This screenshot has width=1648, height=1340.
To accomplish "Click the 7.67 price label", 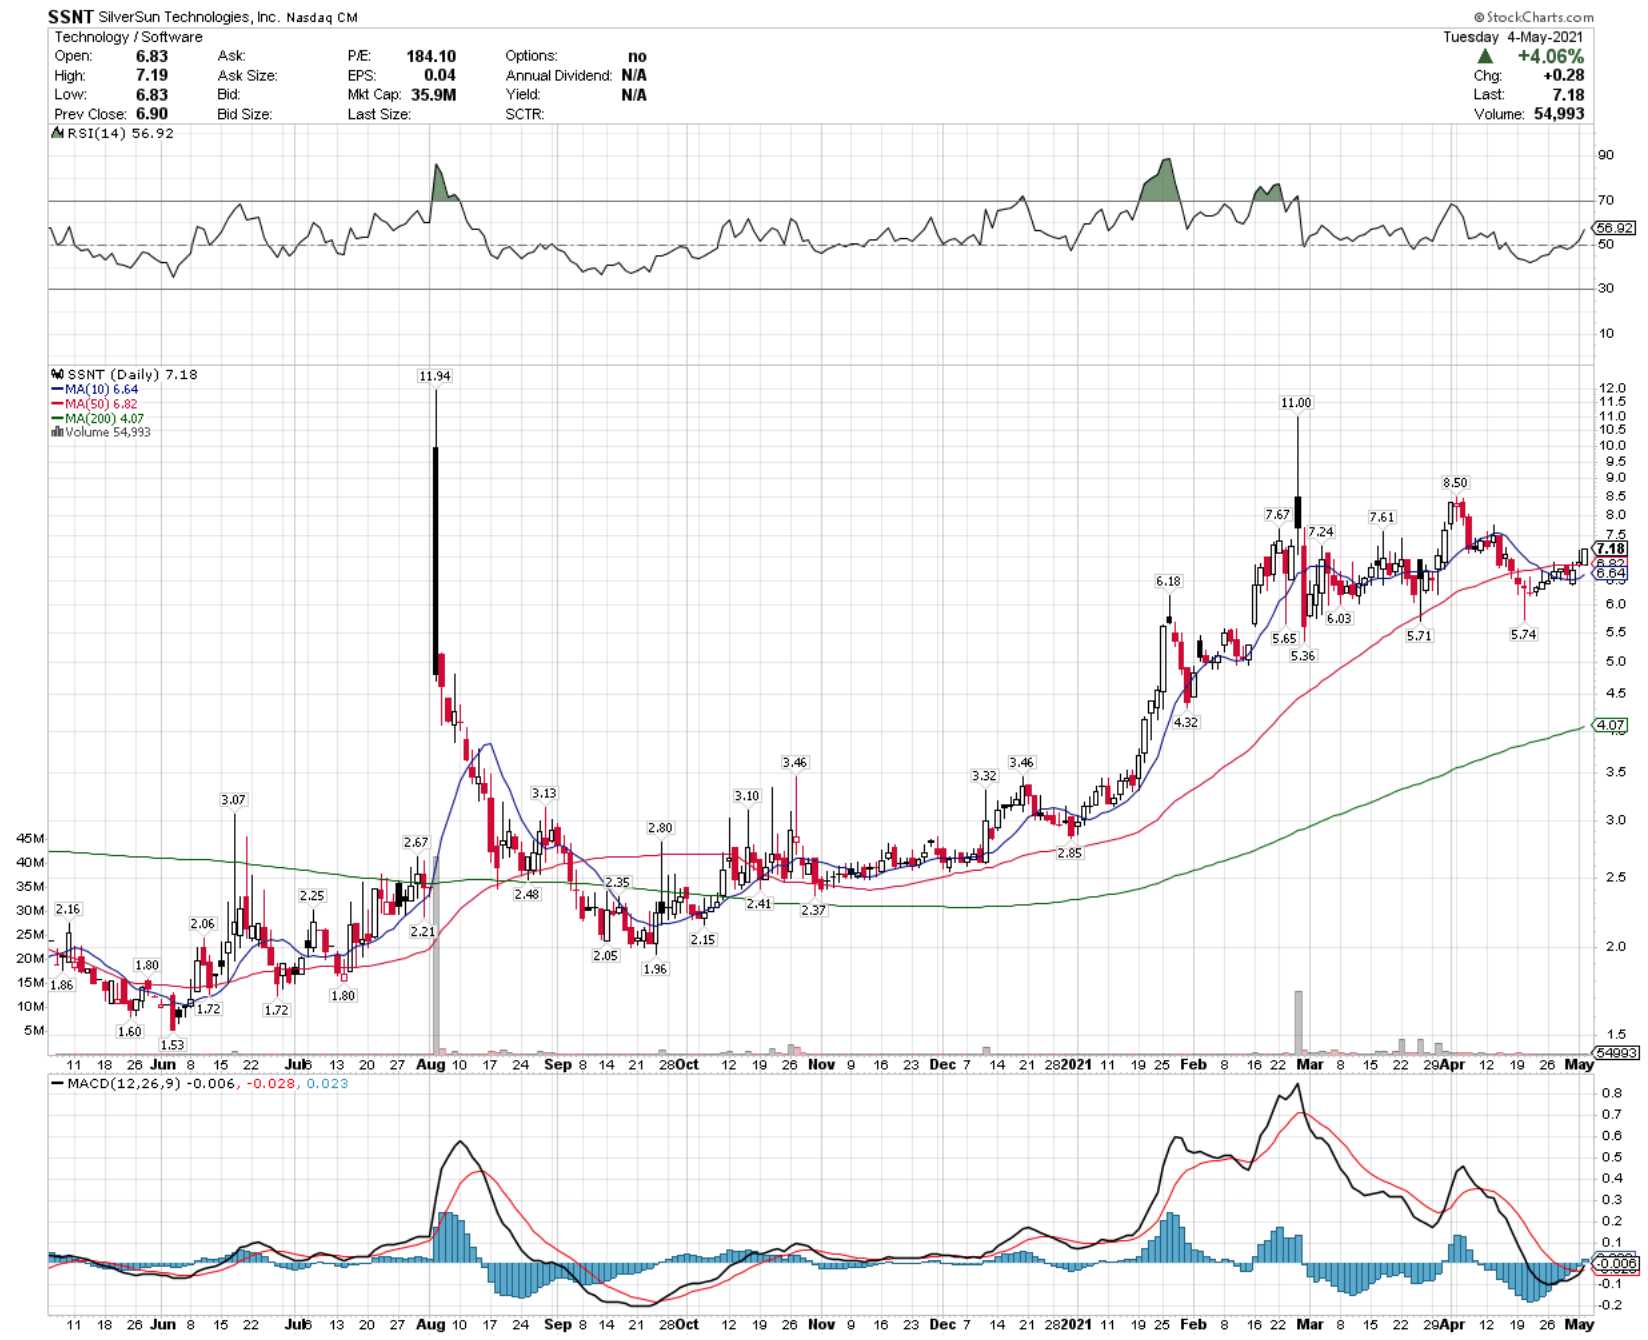I will [x=1277, y=515].
